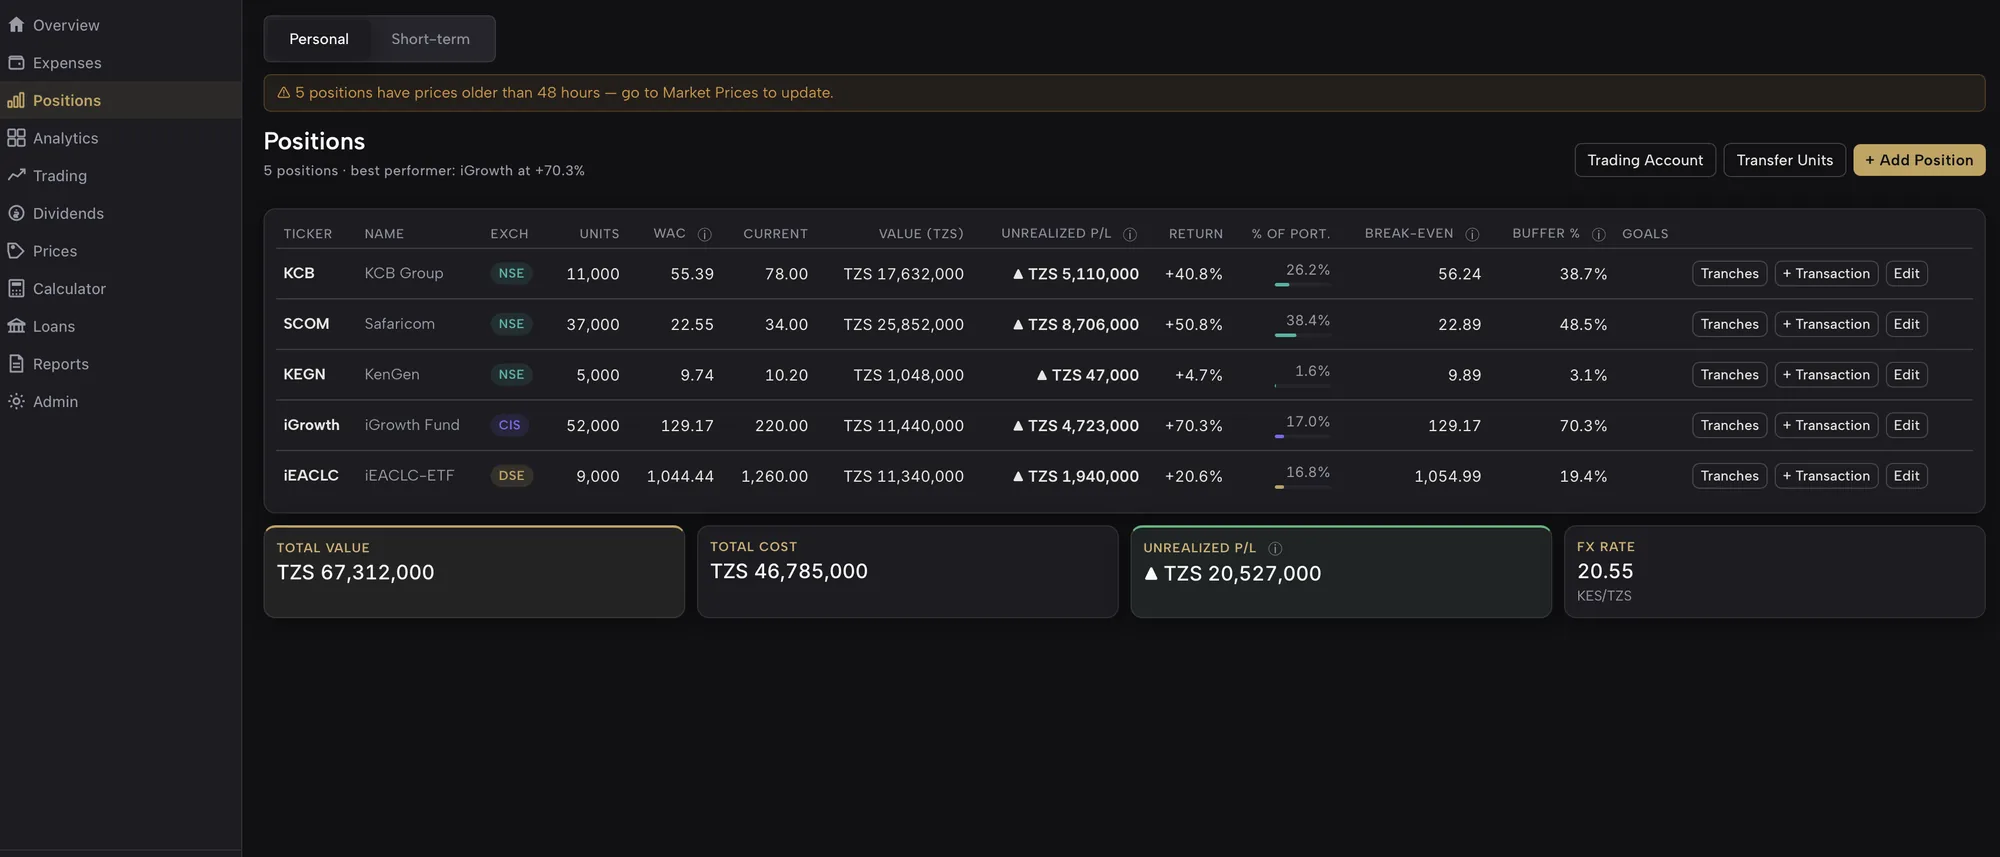Click the KCB portfolio percentage bar
The image size is (2000, 857).
tap(1302, 285)
